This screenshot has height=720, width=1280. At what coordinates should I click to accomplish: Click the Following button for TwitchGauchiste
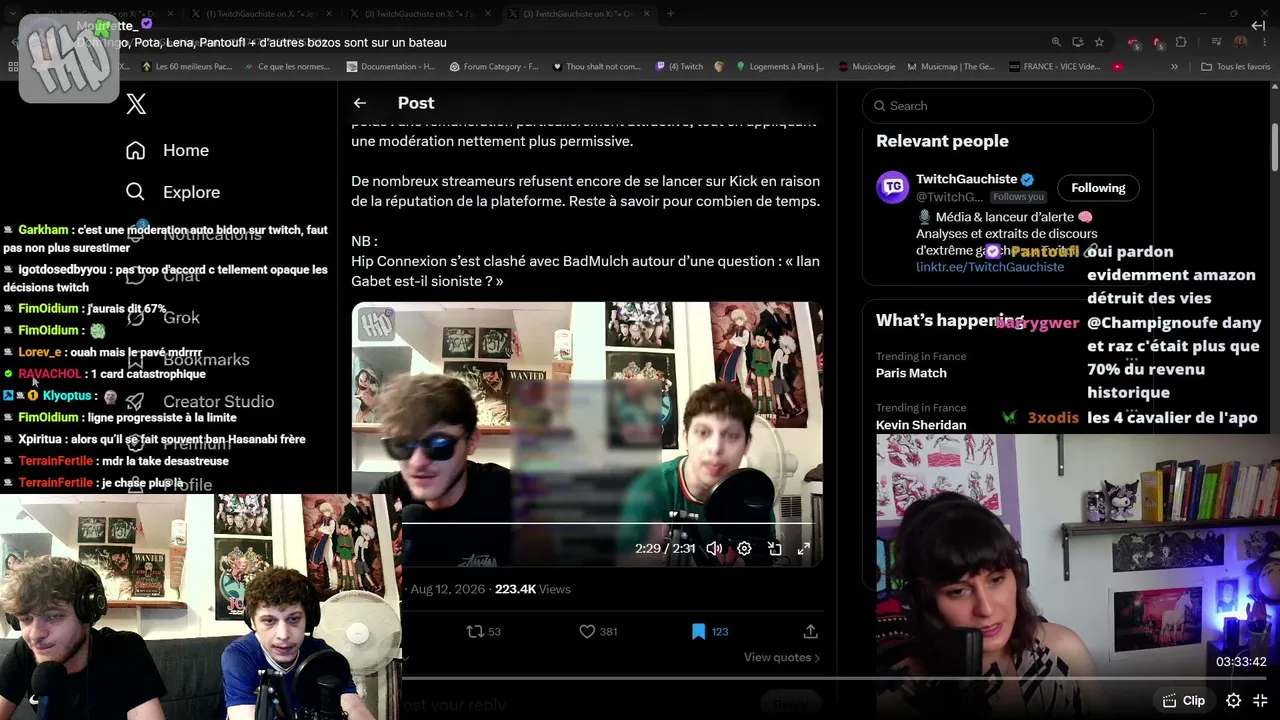point(1098,188)
